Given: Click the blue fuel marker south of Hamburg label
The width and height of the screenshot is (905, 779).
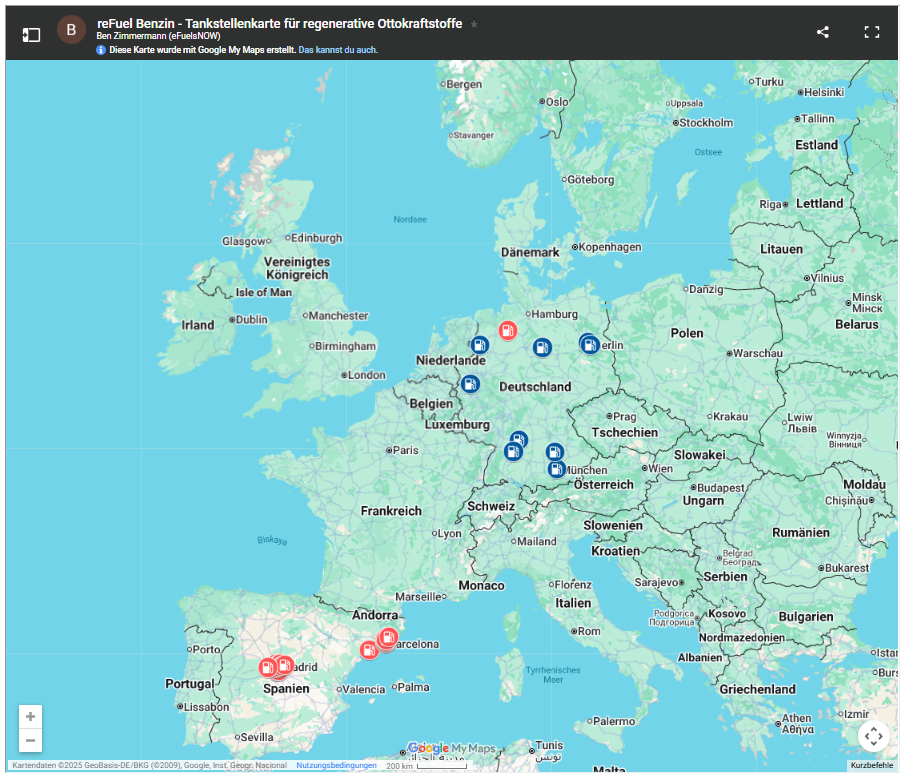Looking at the screenshot, I should coord(542,347).
